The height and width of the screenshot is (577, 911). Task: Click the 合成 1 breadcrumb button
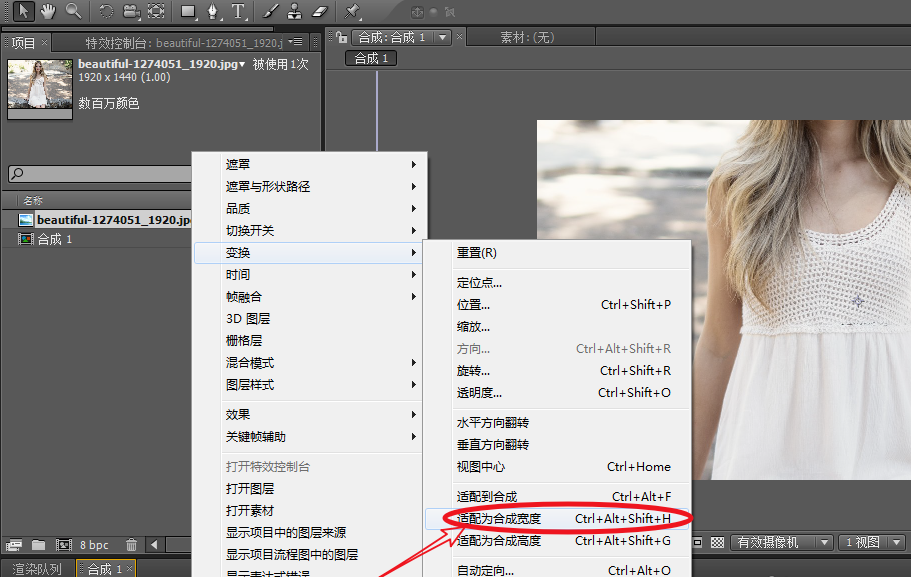371,58
